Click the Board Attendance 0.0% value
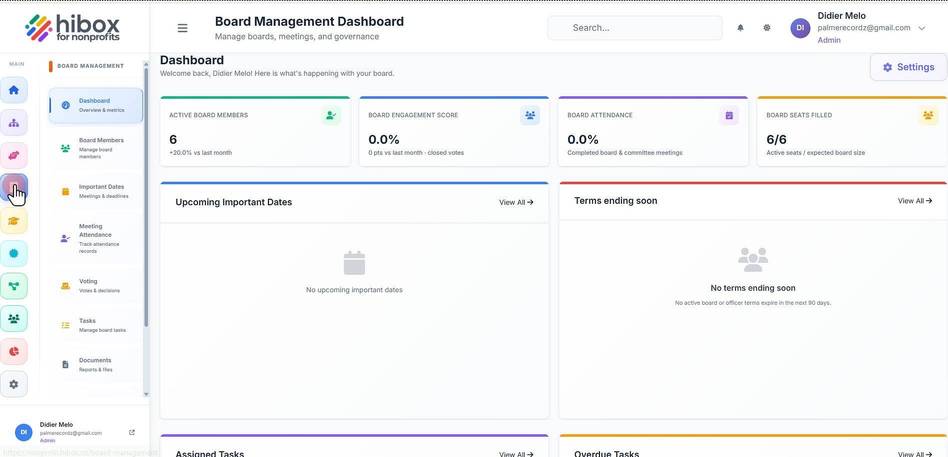 point(583,140)
